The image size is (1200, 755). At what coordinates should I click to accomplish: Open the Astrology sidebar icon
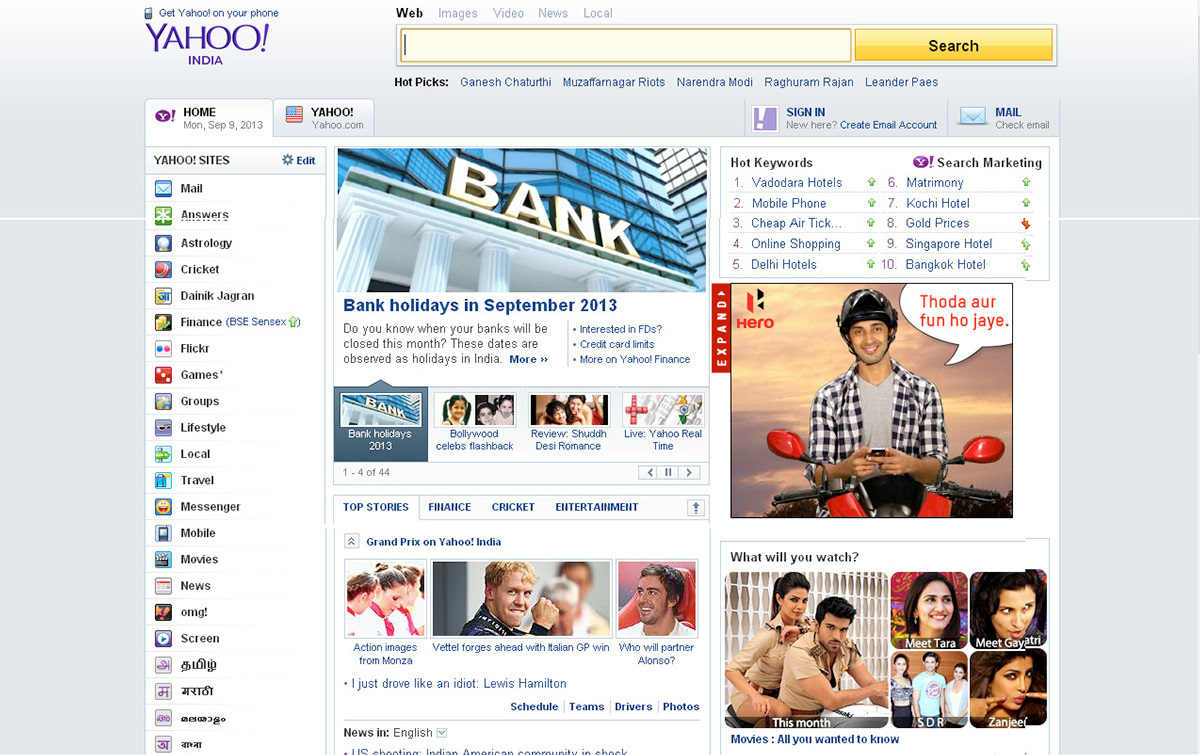pos(163,243)
